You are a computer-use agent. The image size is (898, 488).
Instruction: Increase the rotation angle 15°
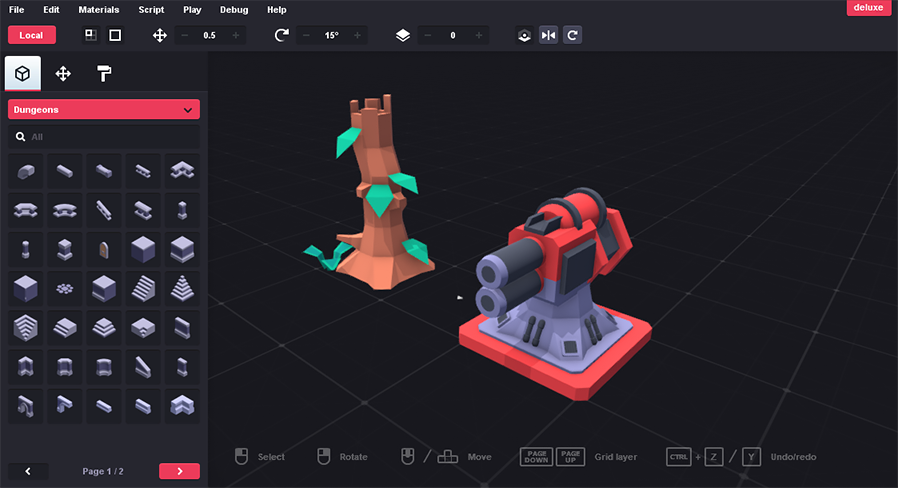[x=357, y=36]
